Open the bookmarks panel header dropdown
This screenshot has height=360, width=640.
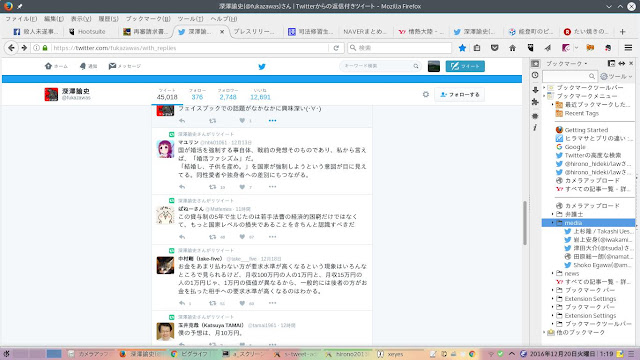click(567, 63)
